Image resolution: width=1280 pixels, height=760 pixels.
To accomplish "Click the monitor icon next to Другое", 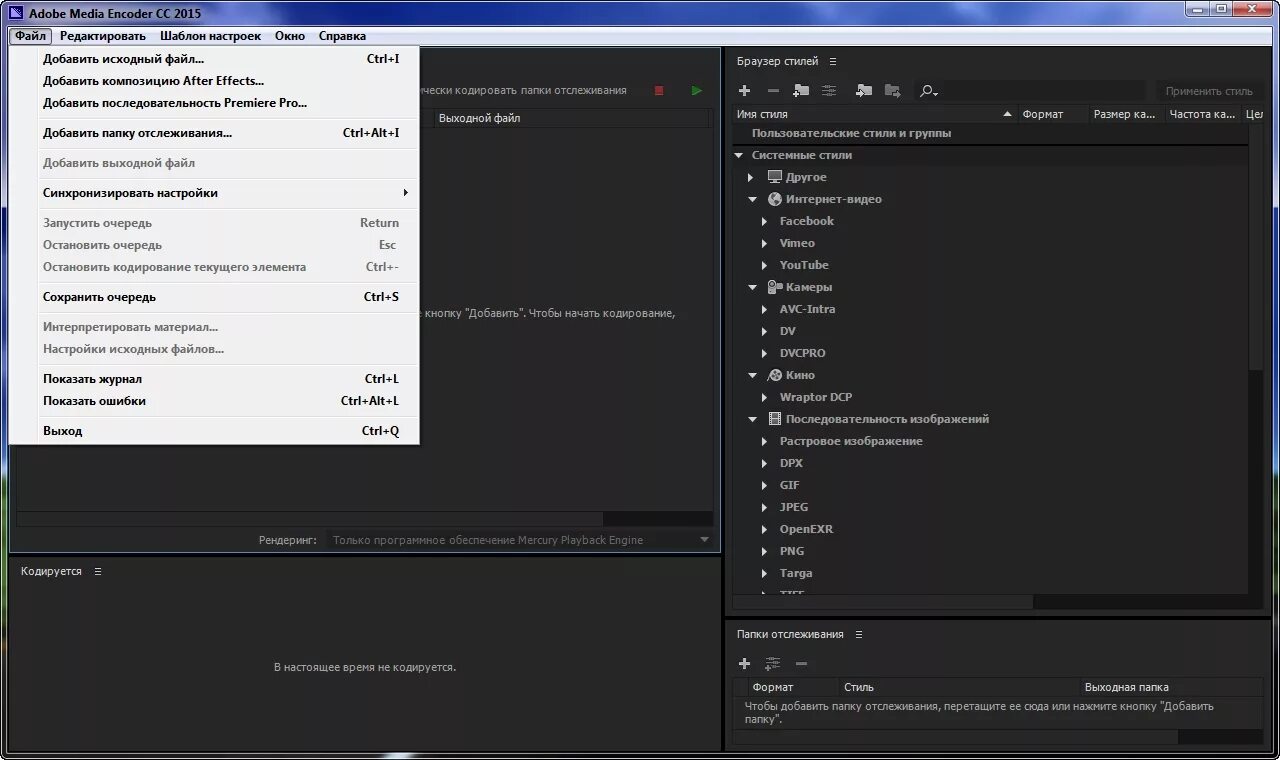I will pos(774,177).
